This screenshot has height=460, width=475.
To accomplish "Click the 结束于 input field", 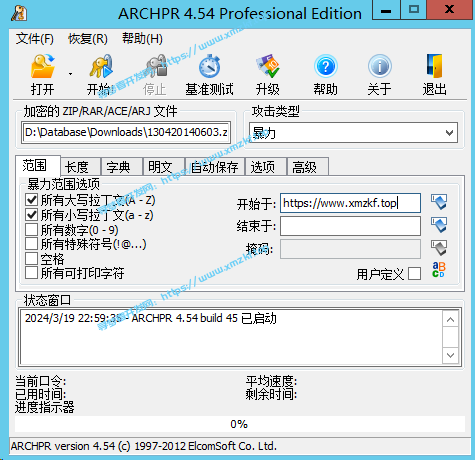I will (350, 226).
